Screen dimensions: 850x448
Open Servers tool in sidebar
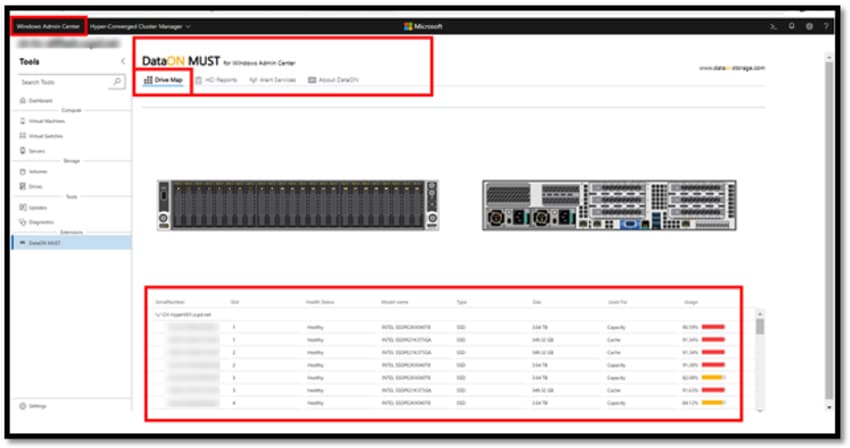32,151
